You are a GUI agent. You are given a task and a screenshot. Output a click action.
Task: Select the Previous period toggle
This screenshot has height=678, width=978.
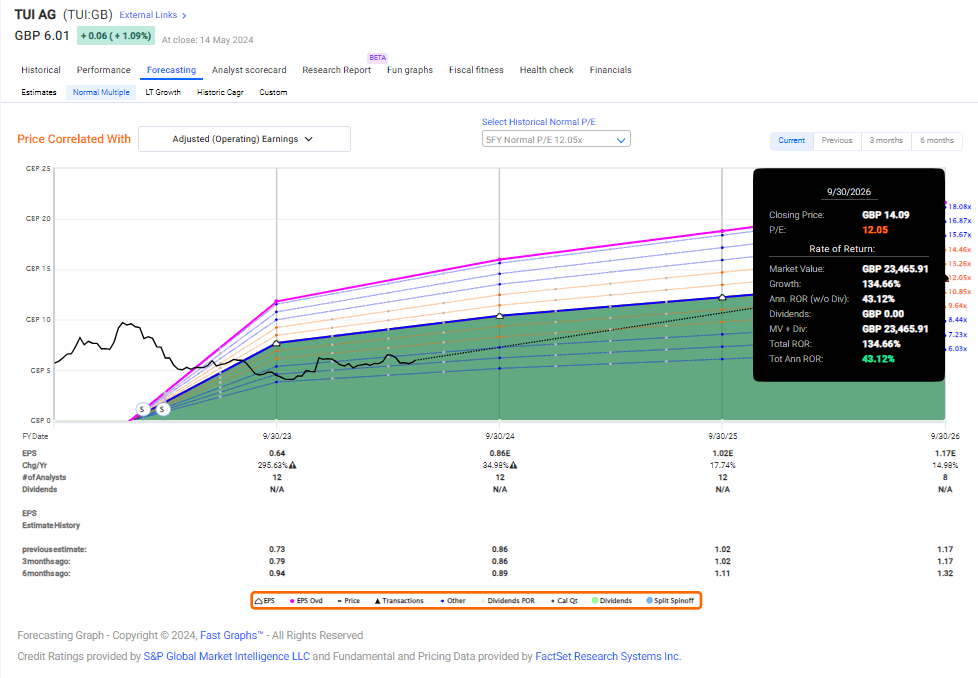pos(837,140)
